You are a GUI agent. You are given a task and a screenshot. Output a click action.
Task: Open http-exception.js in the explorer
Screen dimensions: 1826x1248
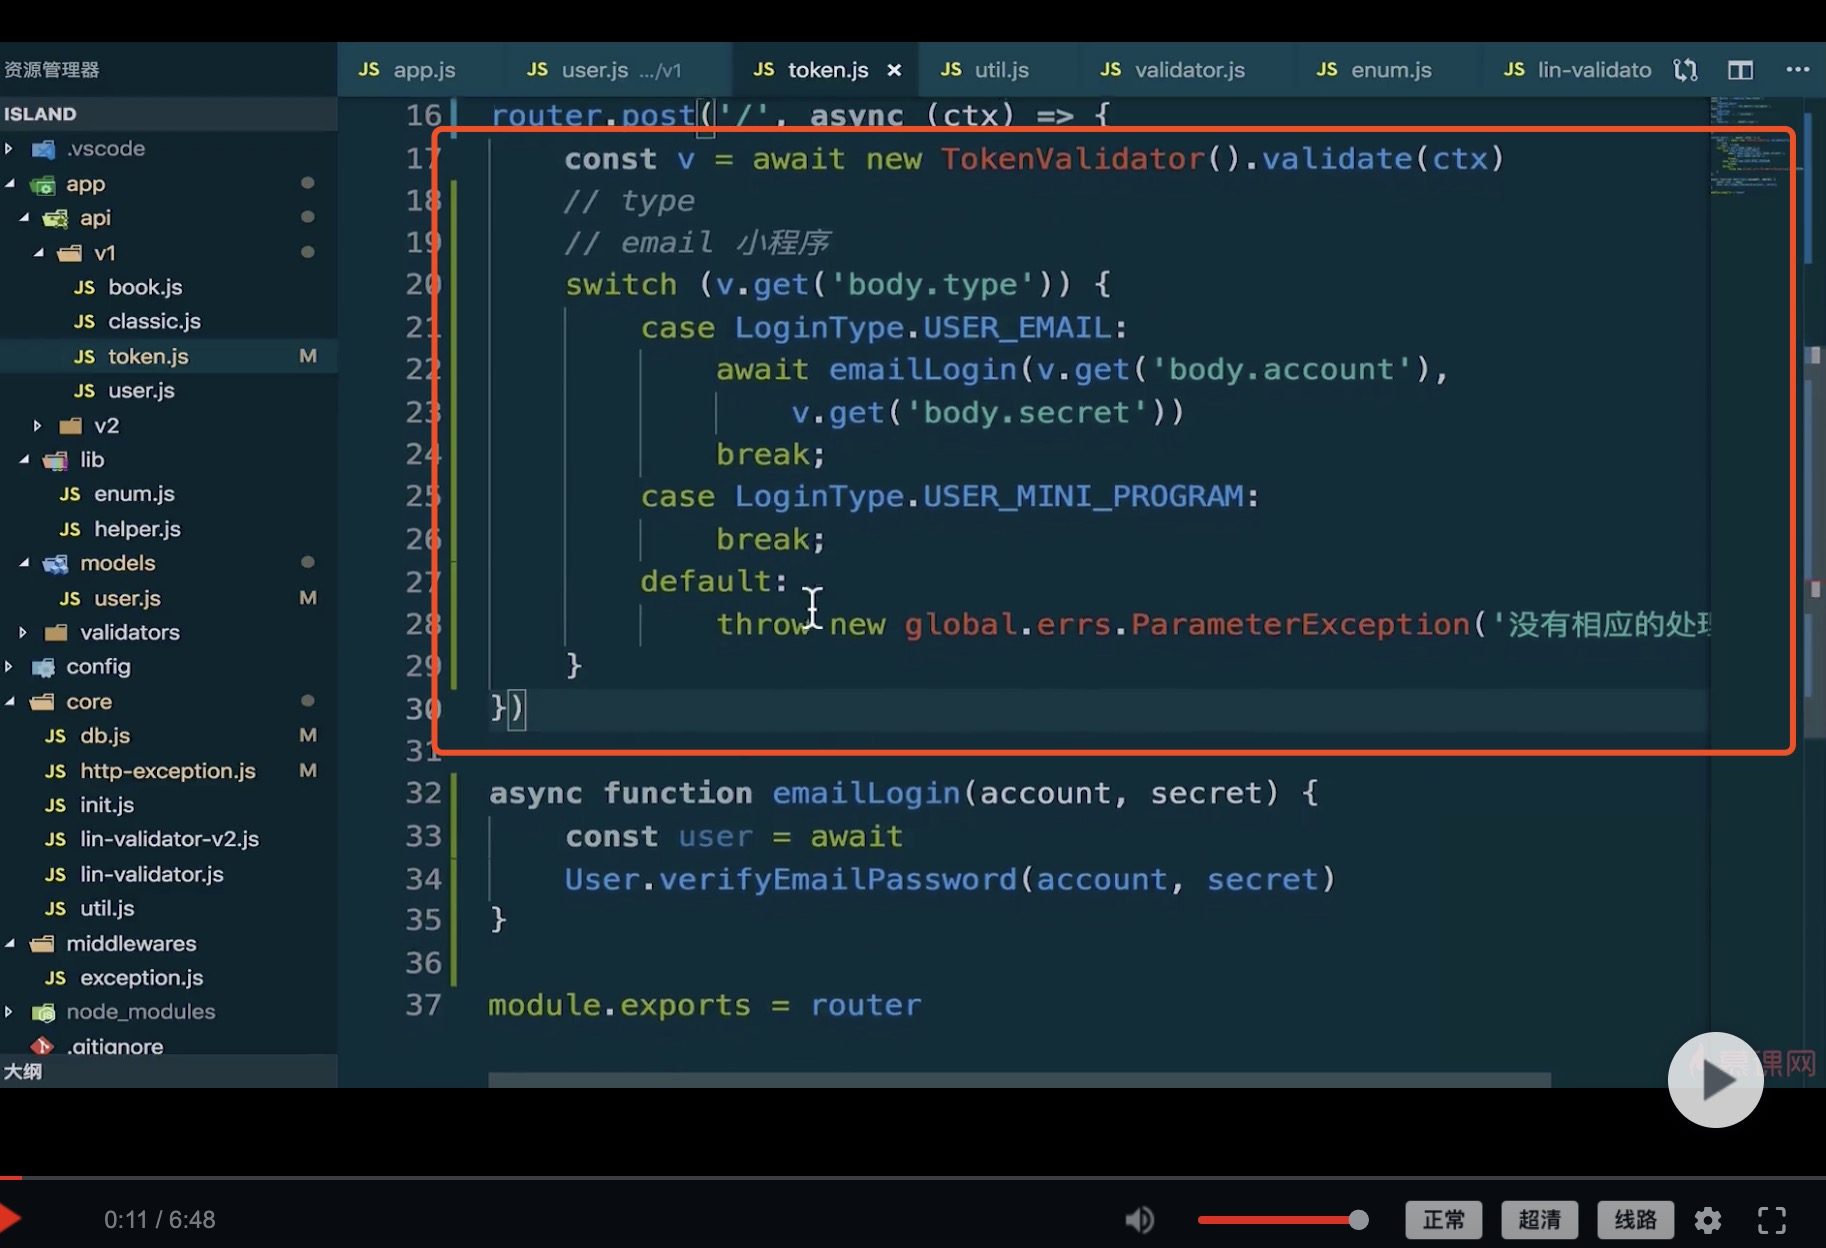[x=168, y=771]
